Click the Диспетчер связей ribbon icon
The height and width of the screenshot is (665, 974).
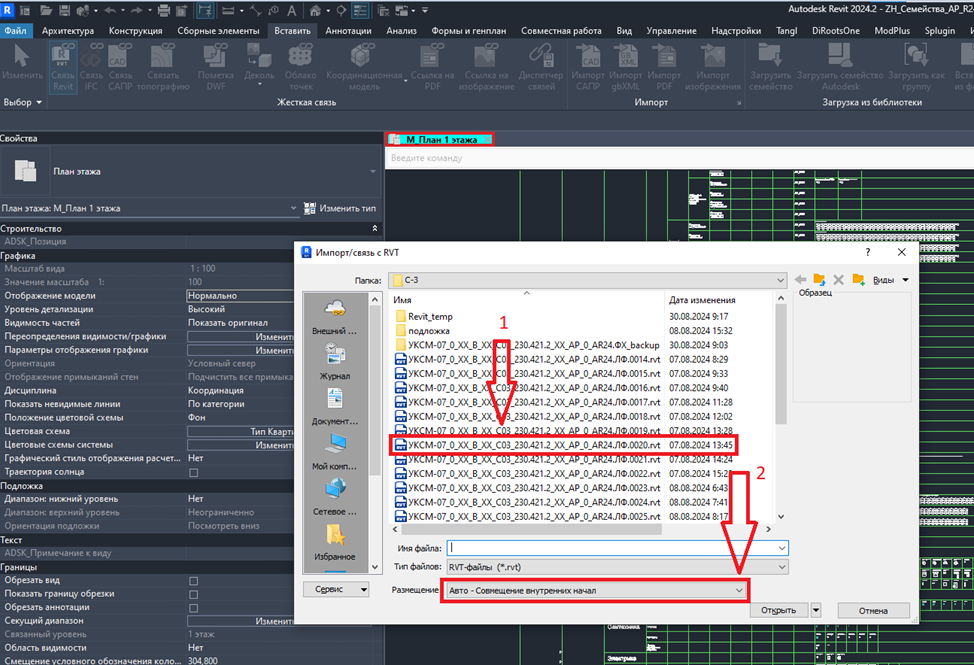[x=541, y=67]
